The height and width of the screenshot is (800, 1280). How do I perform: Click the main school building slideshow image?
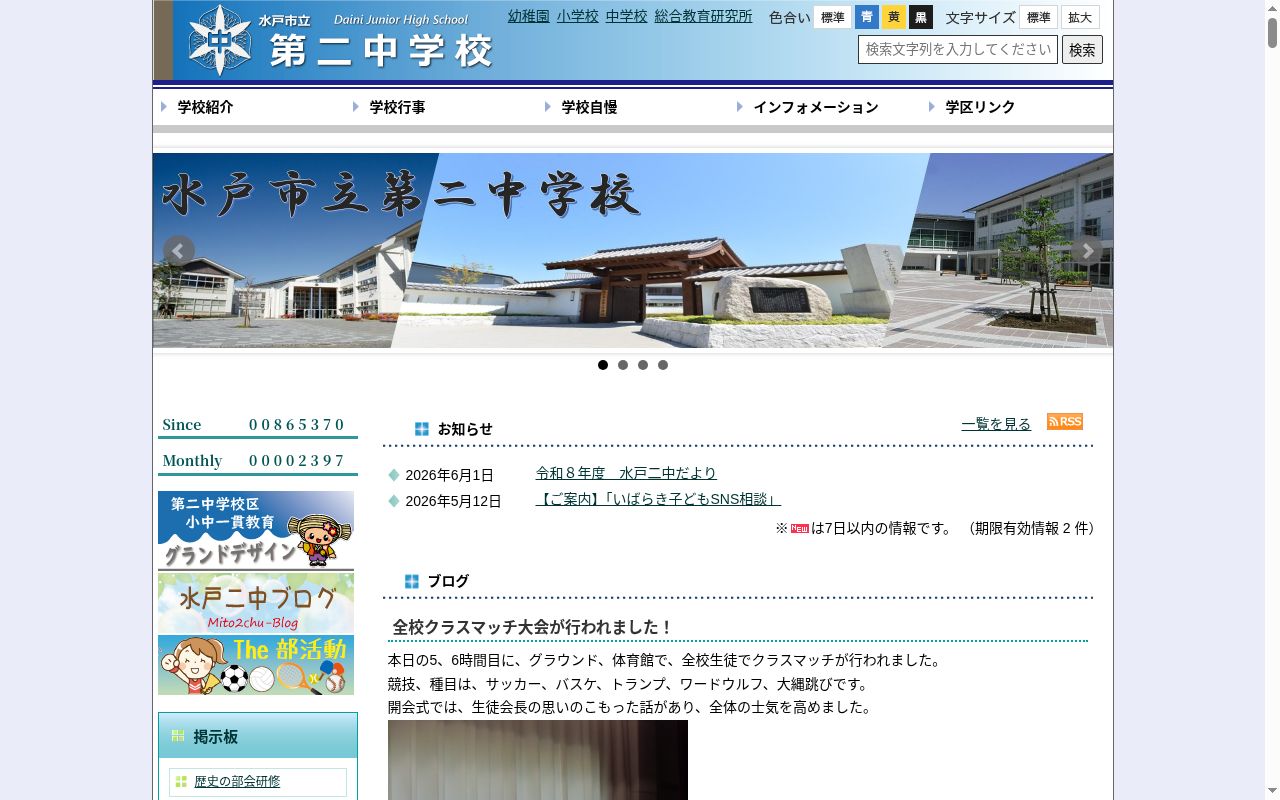tap(633, 250)
